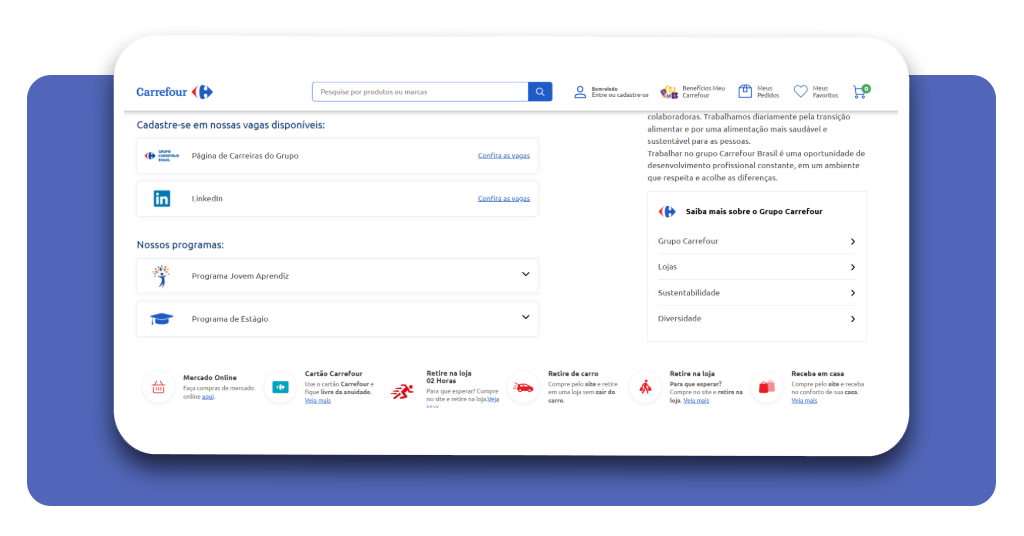The width and height of the screenshot is (1024, 536).
Task: Click the Mercado Online basket icon
Action: click(158, 388)
